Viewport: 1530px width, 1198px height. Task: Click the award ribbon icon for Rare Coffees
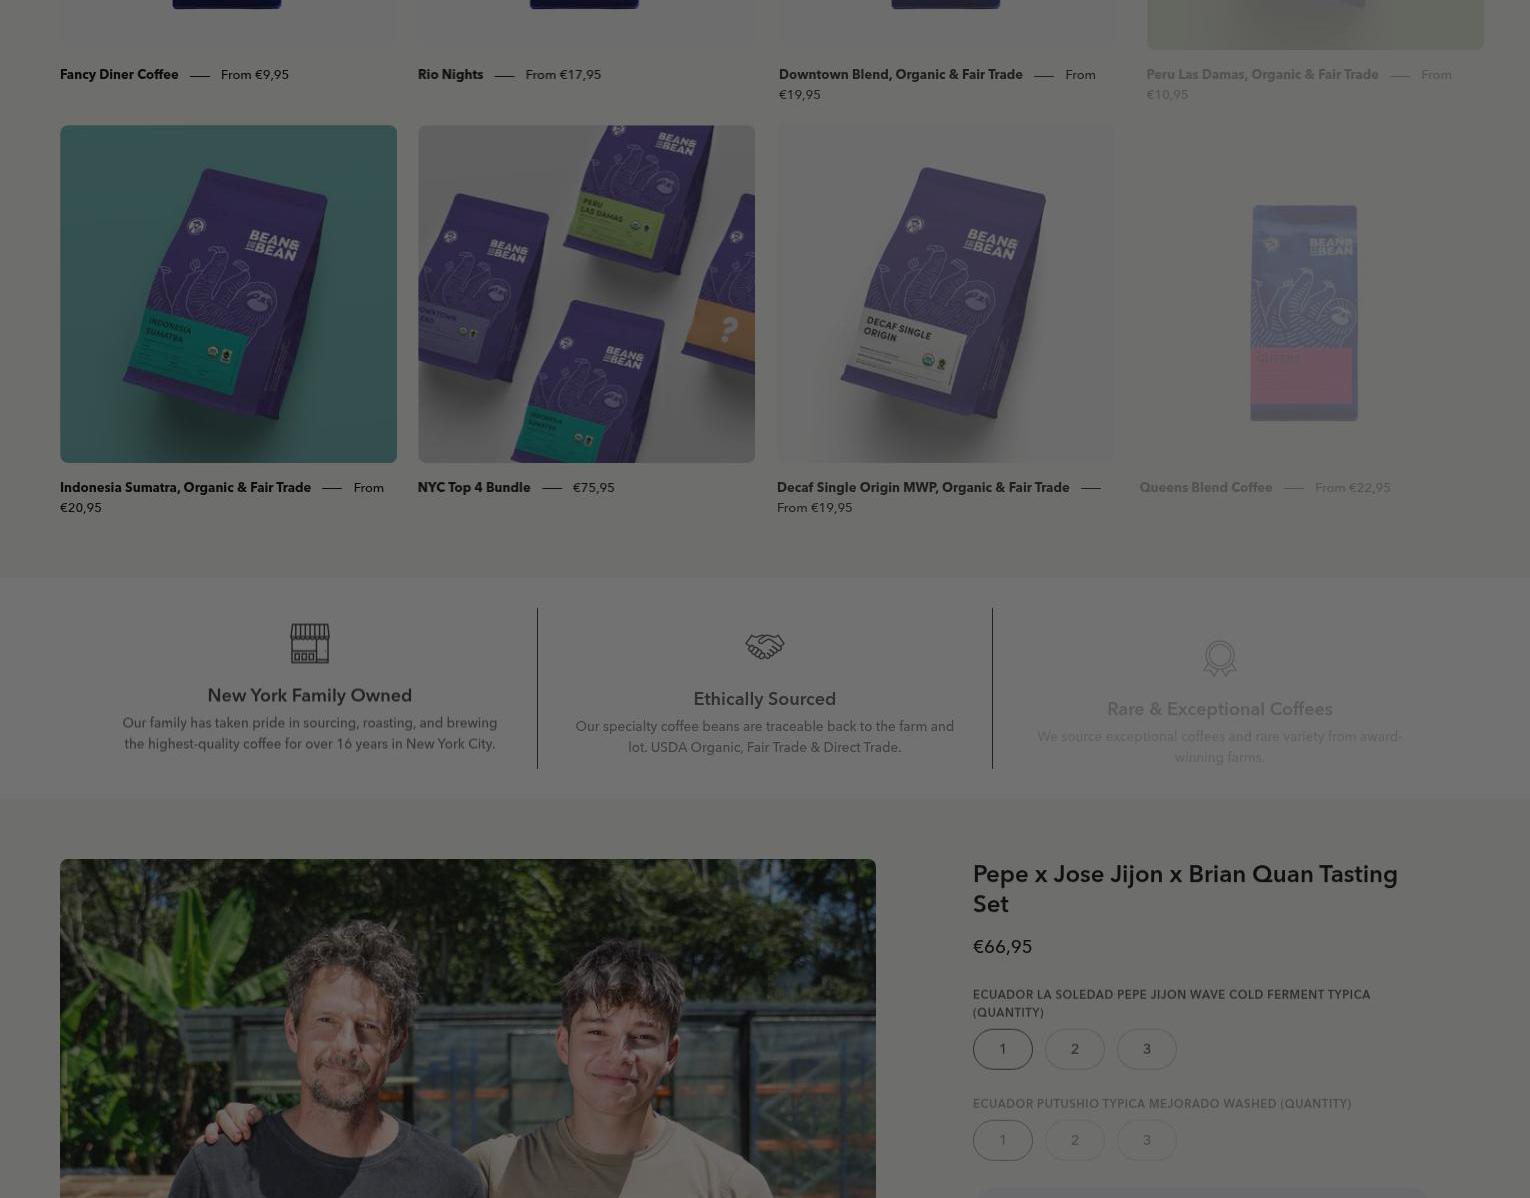(x=1219, y=658)
